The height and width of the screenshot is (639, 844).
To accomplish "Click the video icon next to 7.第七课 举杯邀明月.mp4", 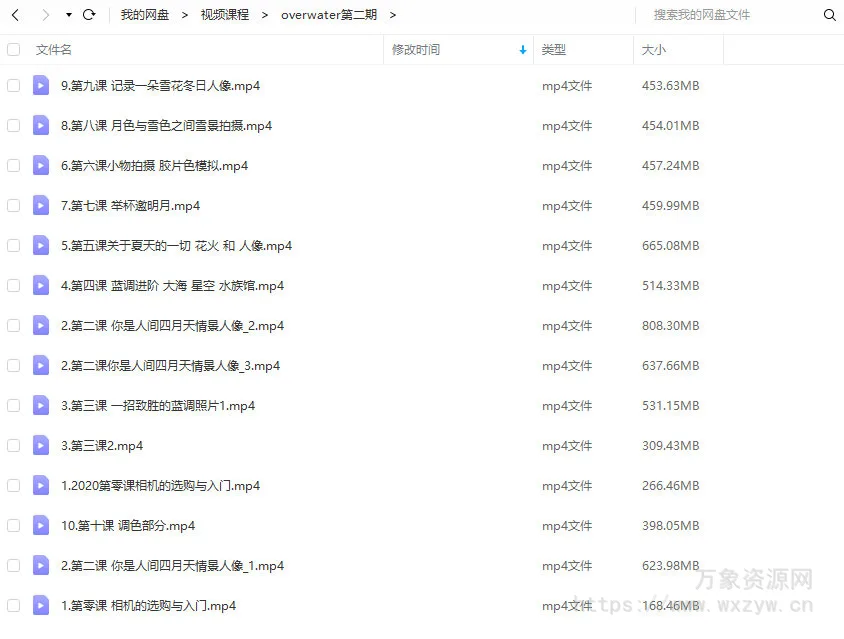I will click(40, 205).
